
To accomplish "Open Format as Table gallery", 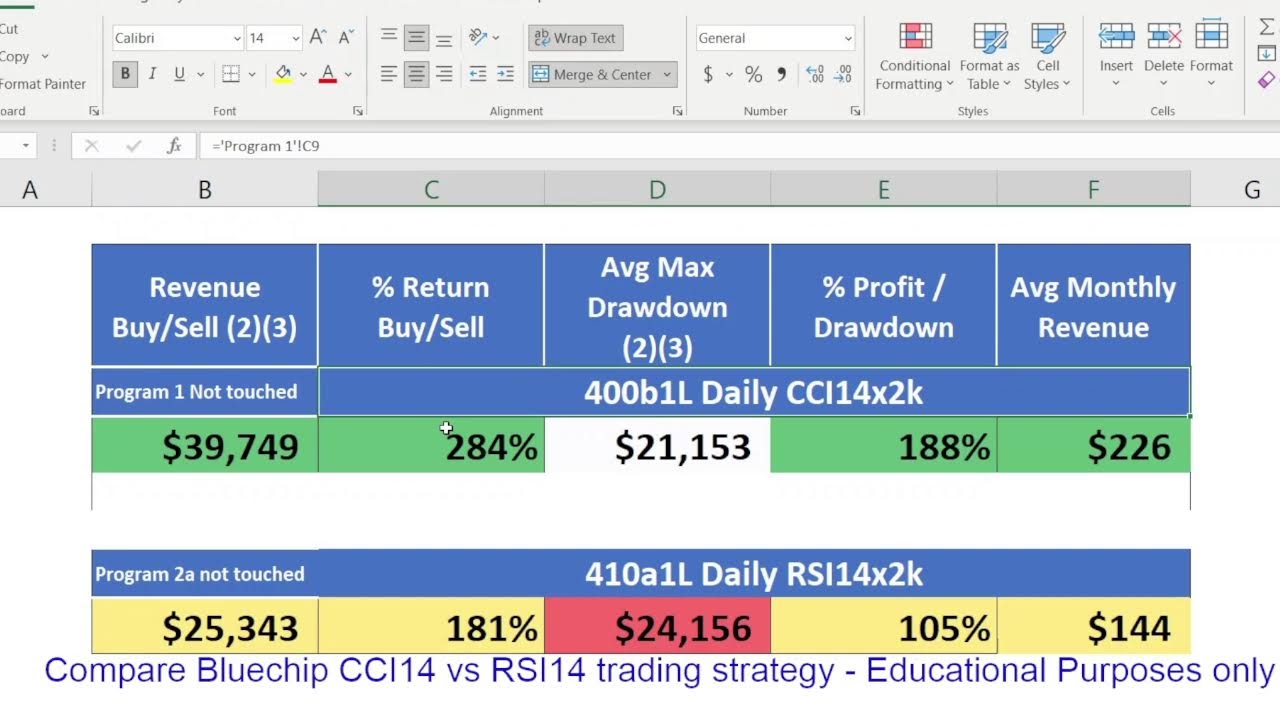I will point(989,58).
